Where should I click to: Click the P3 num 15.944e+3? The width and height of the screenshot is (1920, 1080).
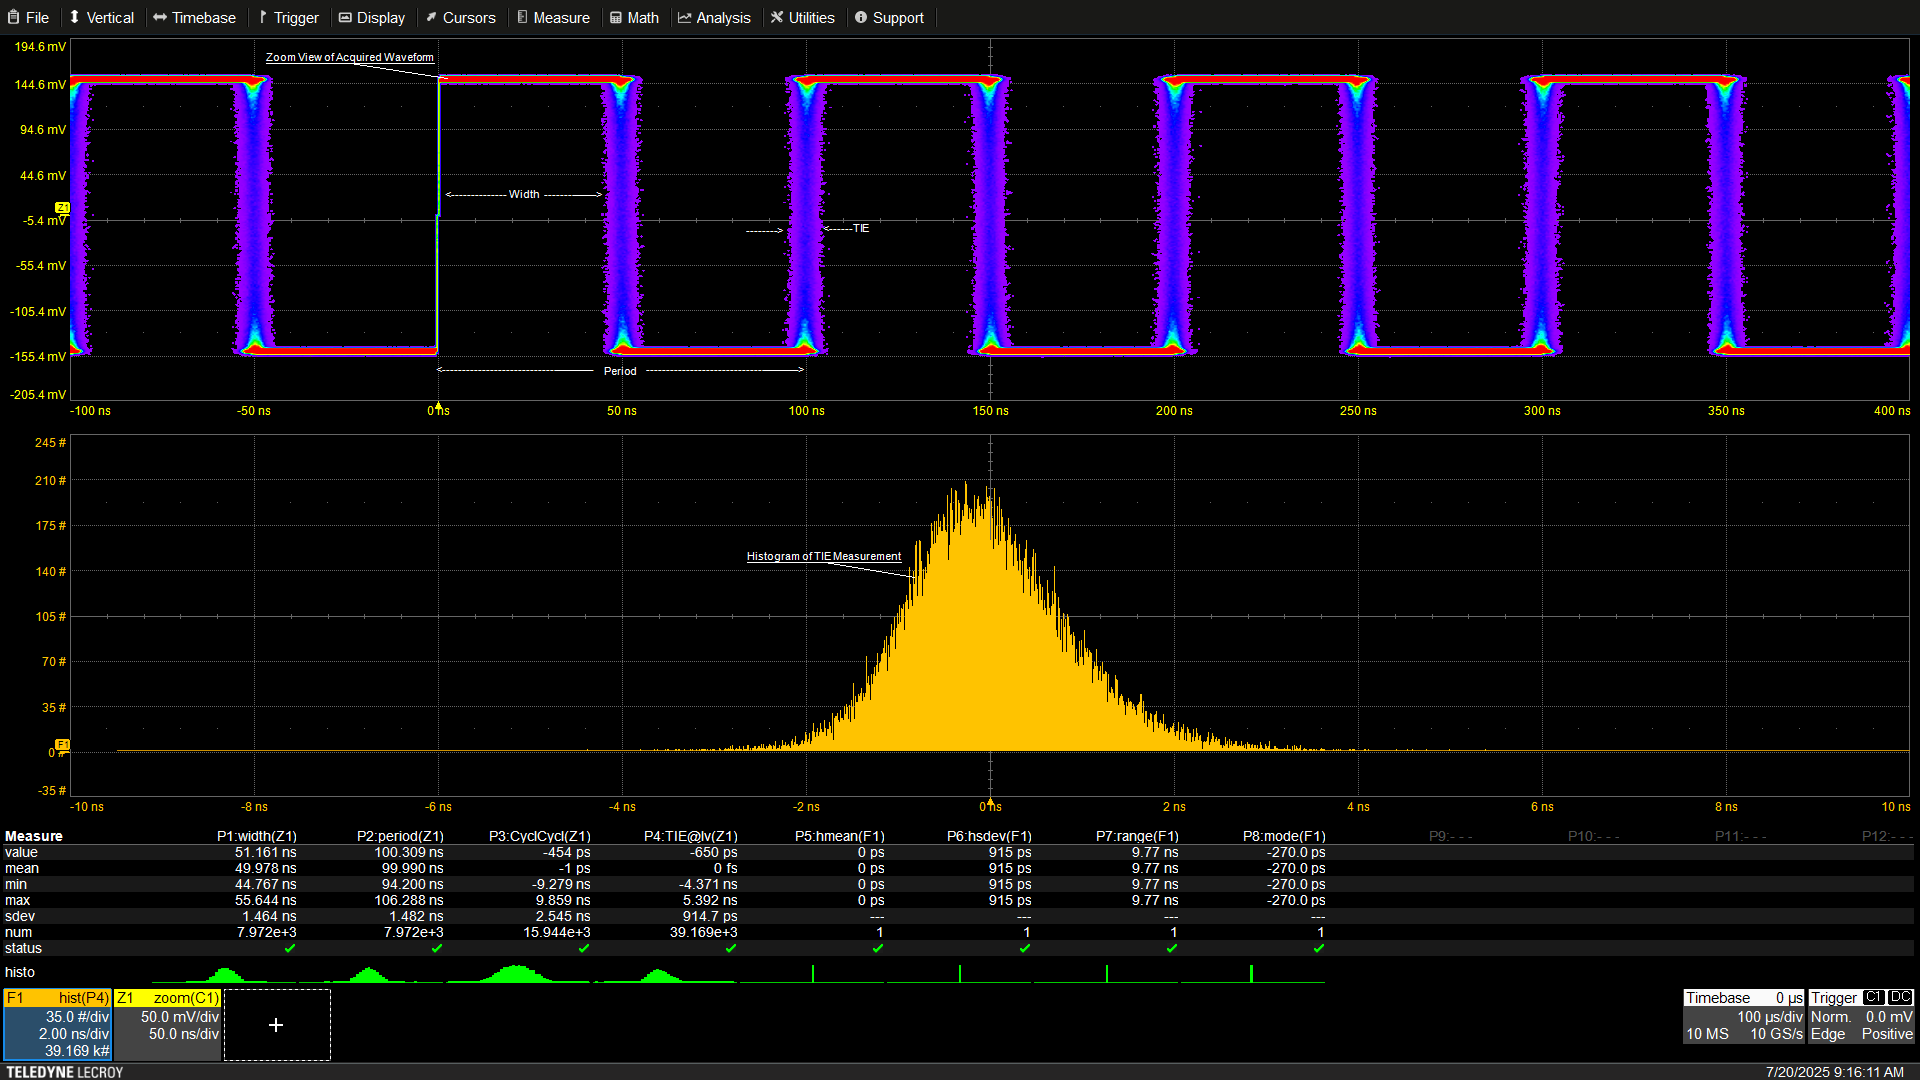coord(557,932)
